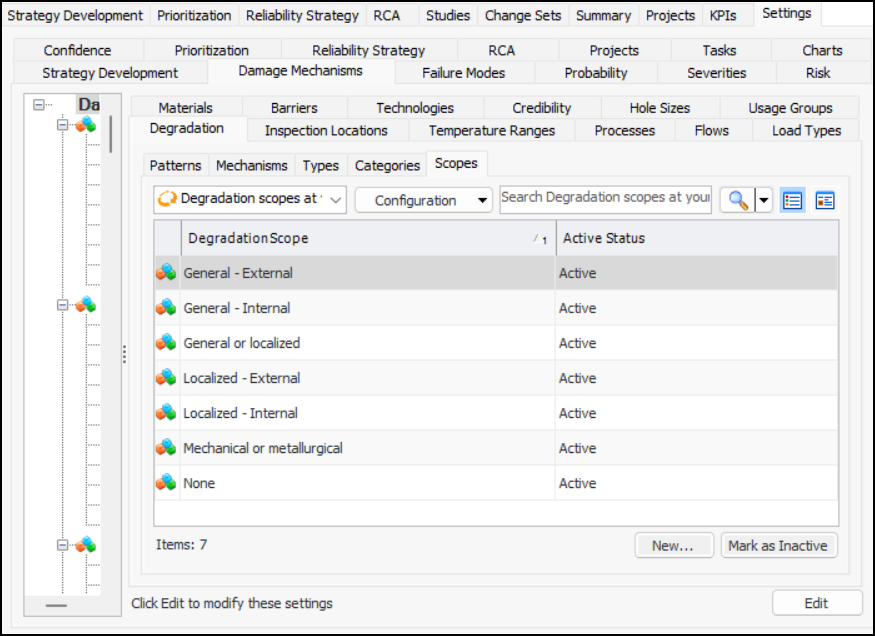
Task: Click the magnifier search icon
Action: point(737,200)
